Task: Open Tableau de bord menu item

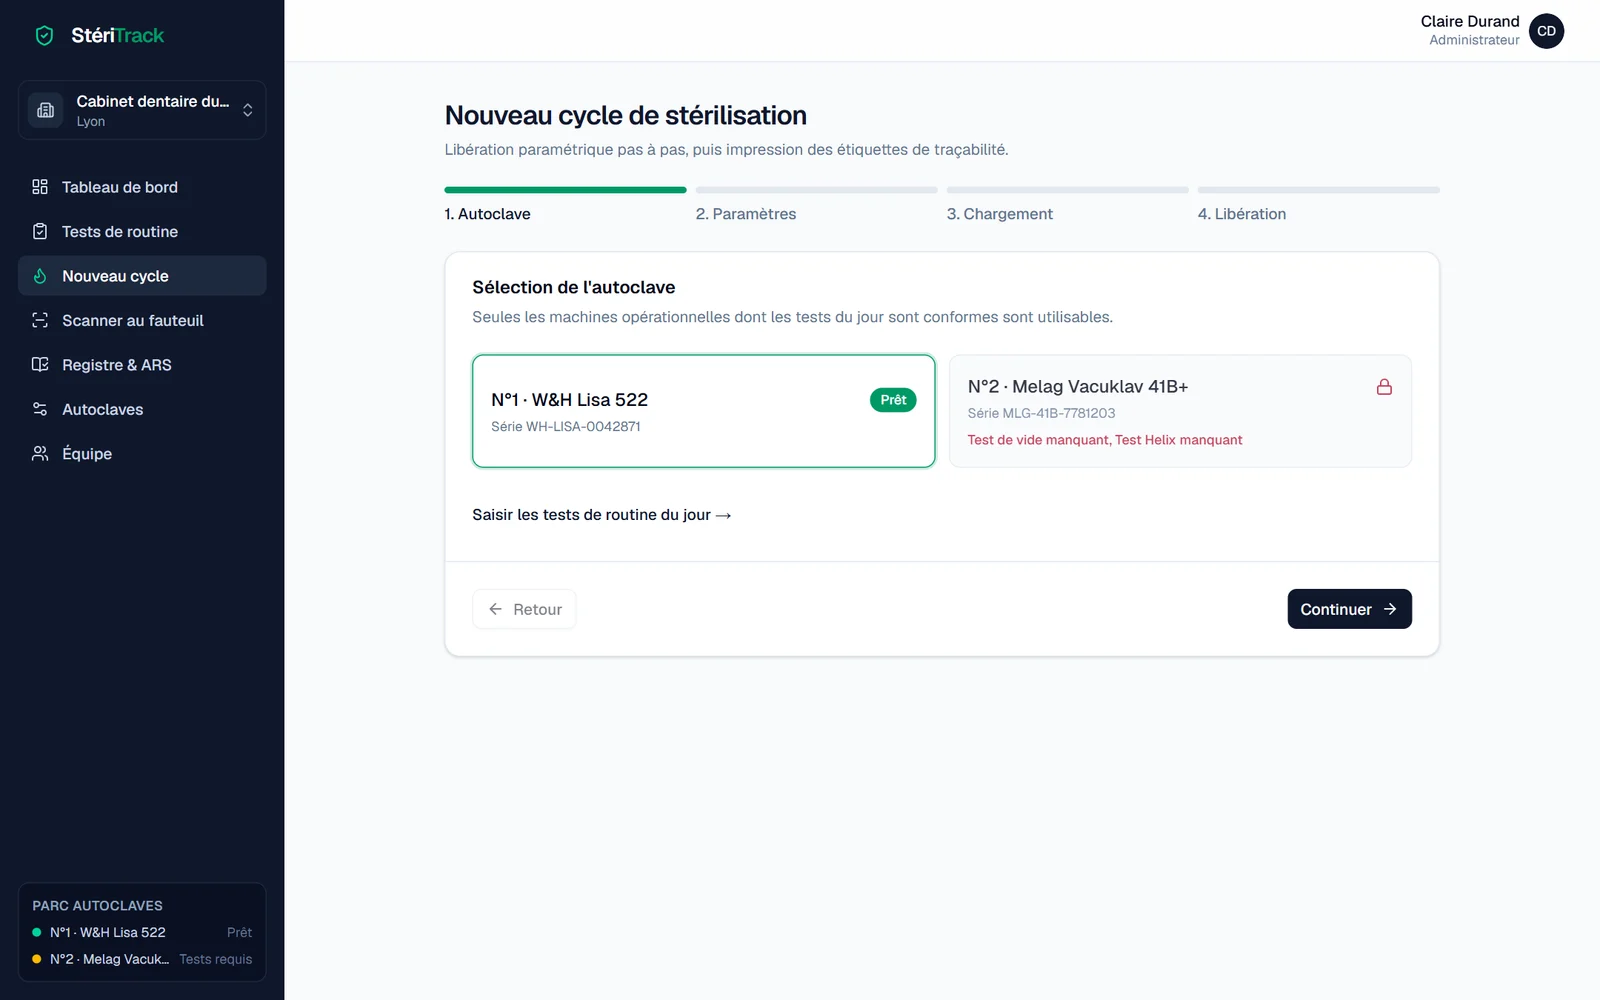Action: pyautogui.click(x=142, y=187)
